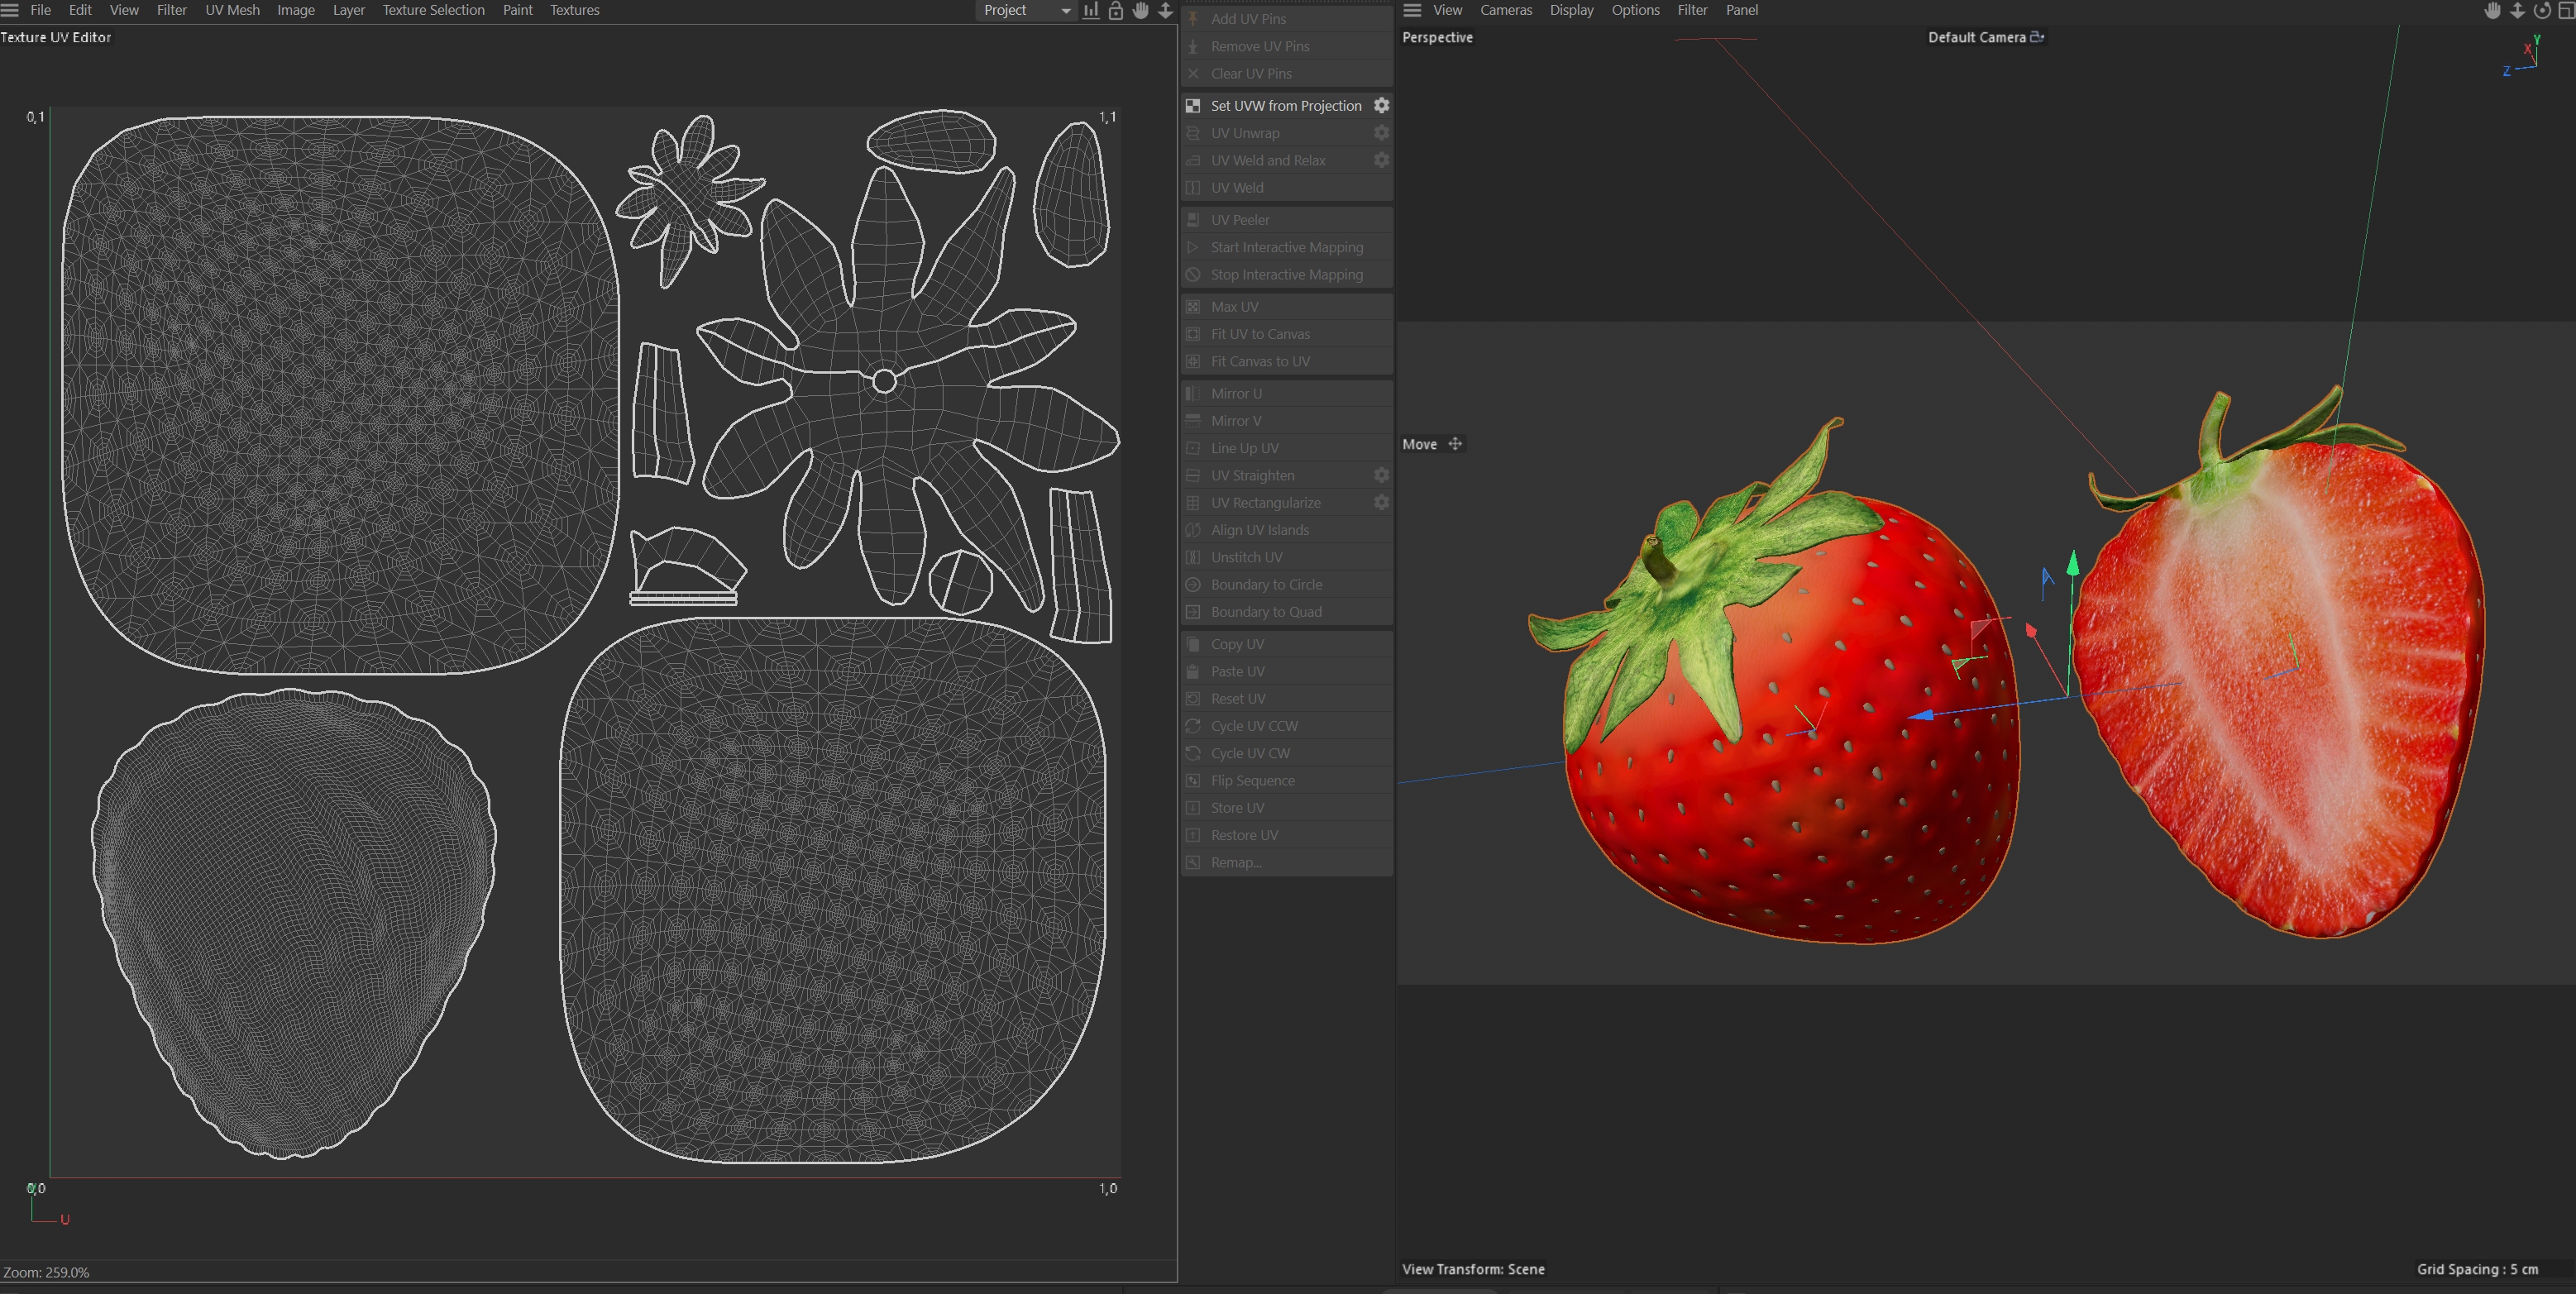
Task: Open the Cameras menu in viewport
Action: (1505, 10)
